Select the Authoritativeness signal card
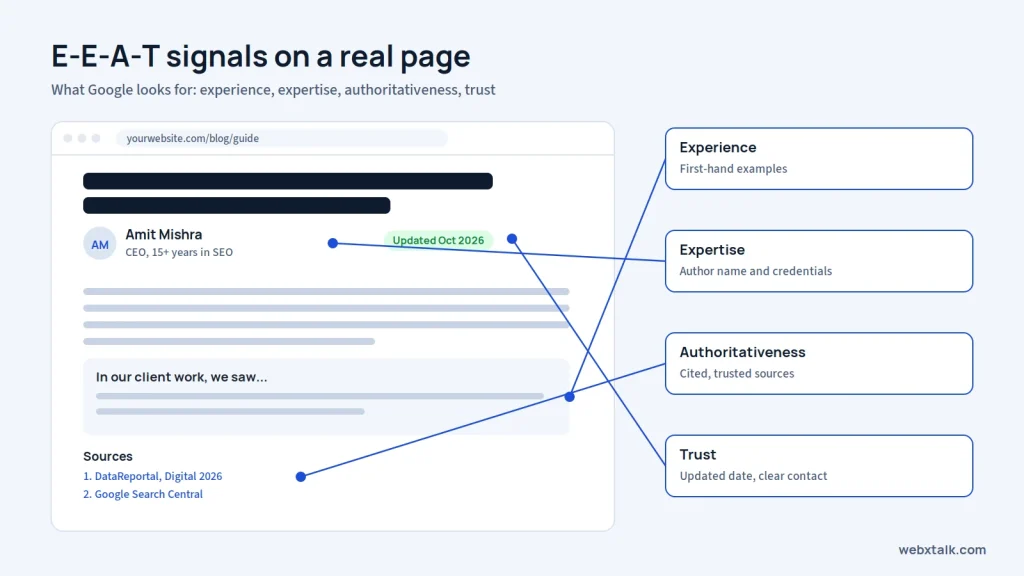Screen dimensions: 1024x576 click(819, 364)
